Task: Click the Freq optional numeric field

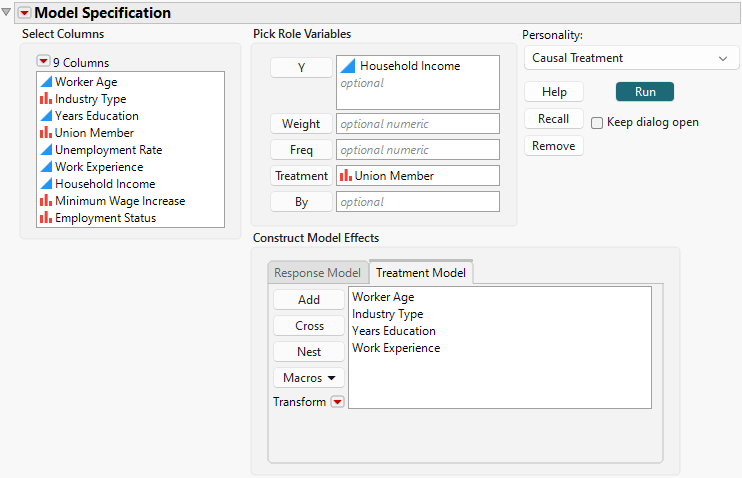Action: coord(418,150)
